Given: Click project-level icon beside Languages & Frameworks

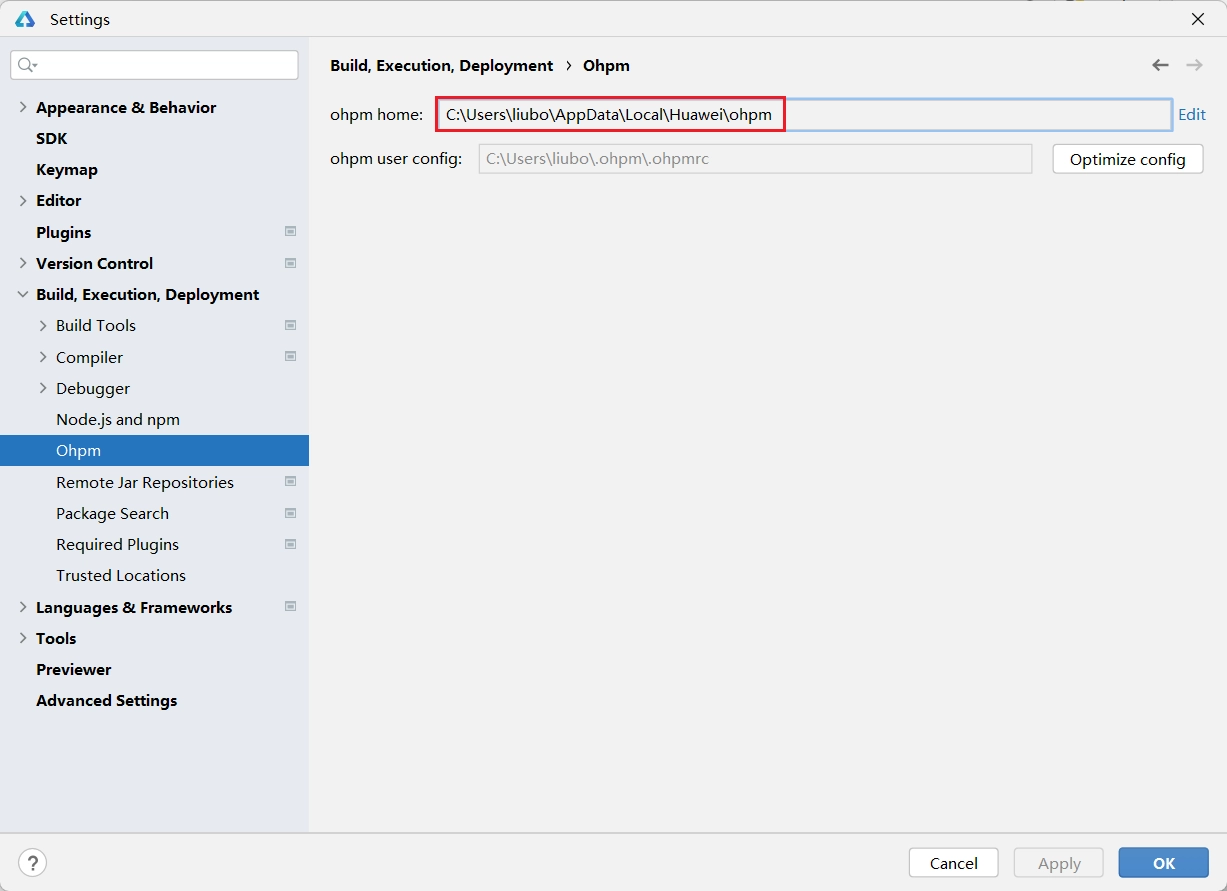Looking at the screenshot, I should tap(290, 607).
